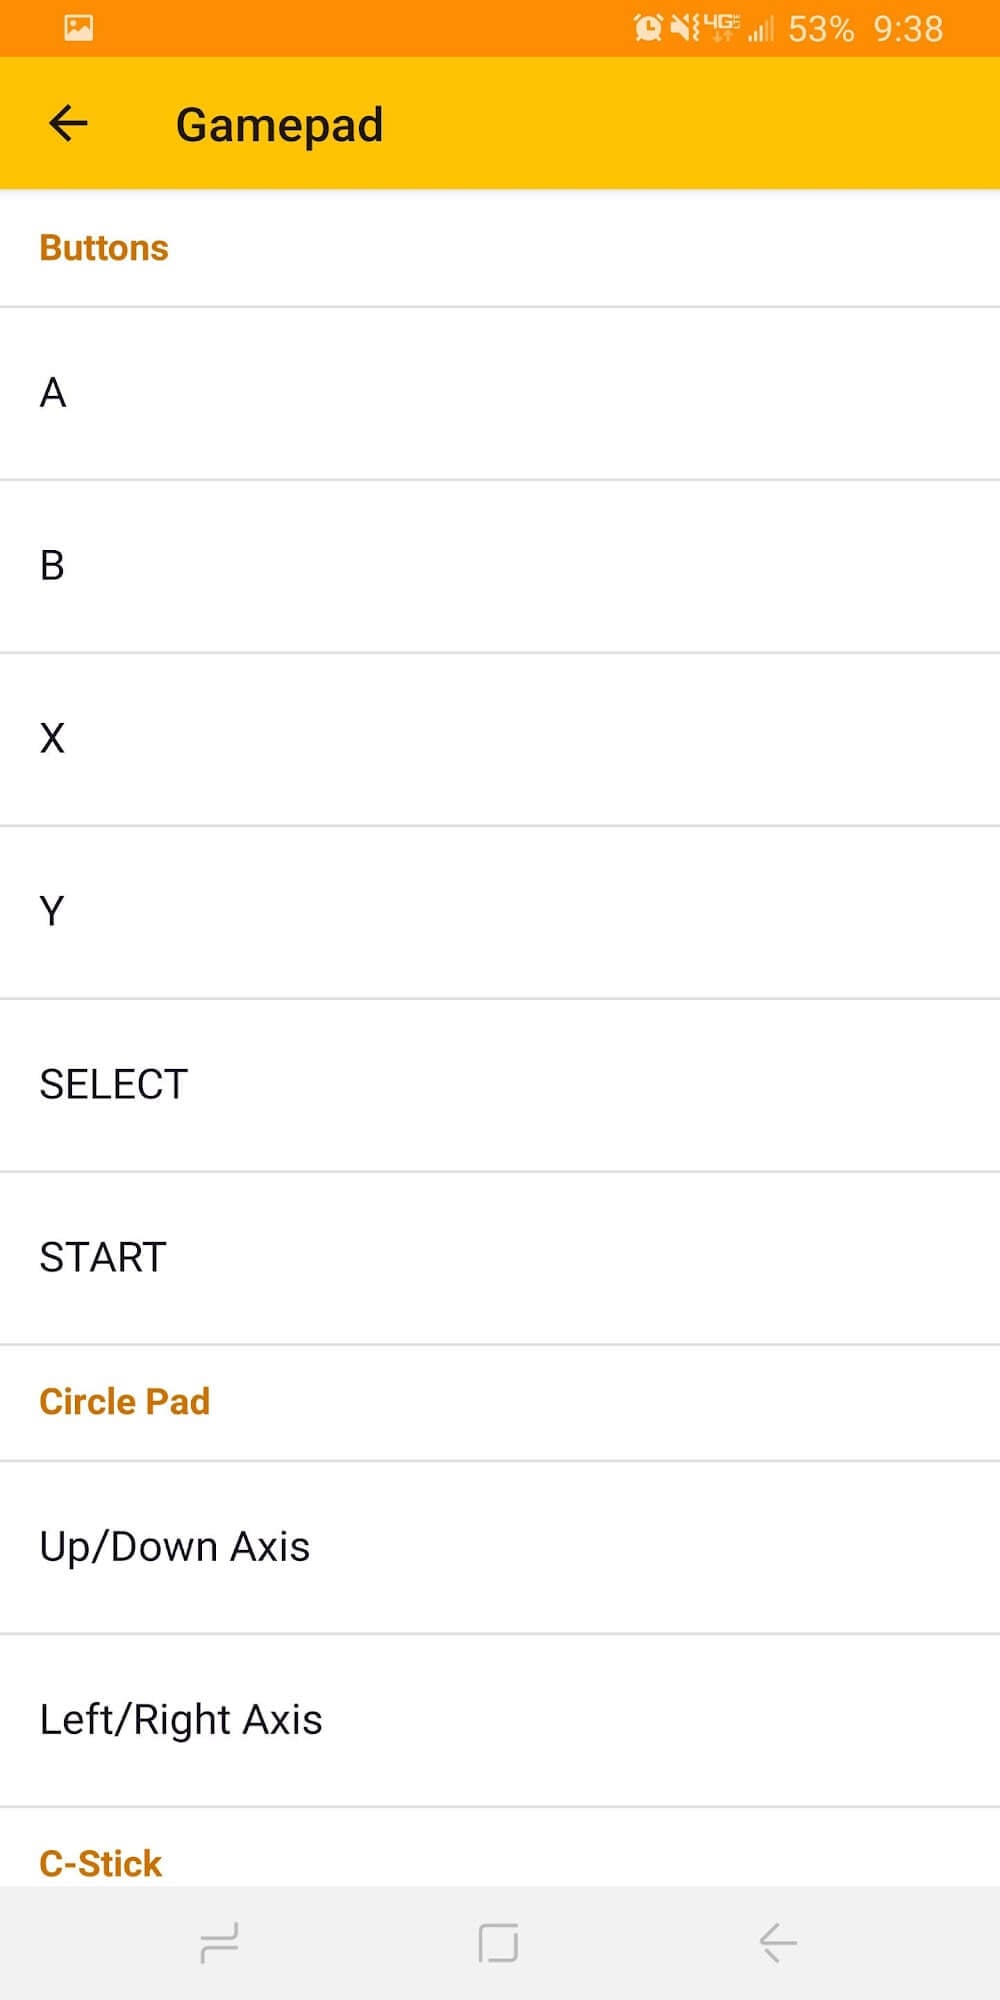The height and width of the screenshot is (2000, 1000).
Task: Configure the START button mapping
Action: tap(500, 1258)
